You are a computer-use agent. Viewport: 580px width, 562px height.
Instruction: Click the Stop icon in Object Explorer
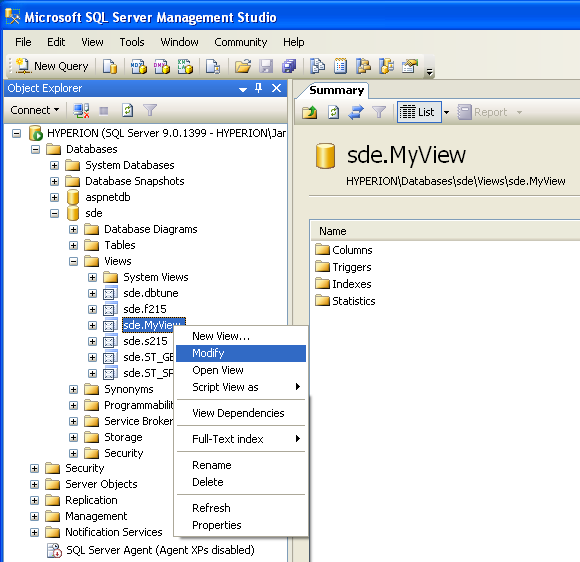point(104,110)
